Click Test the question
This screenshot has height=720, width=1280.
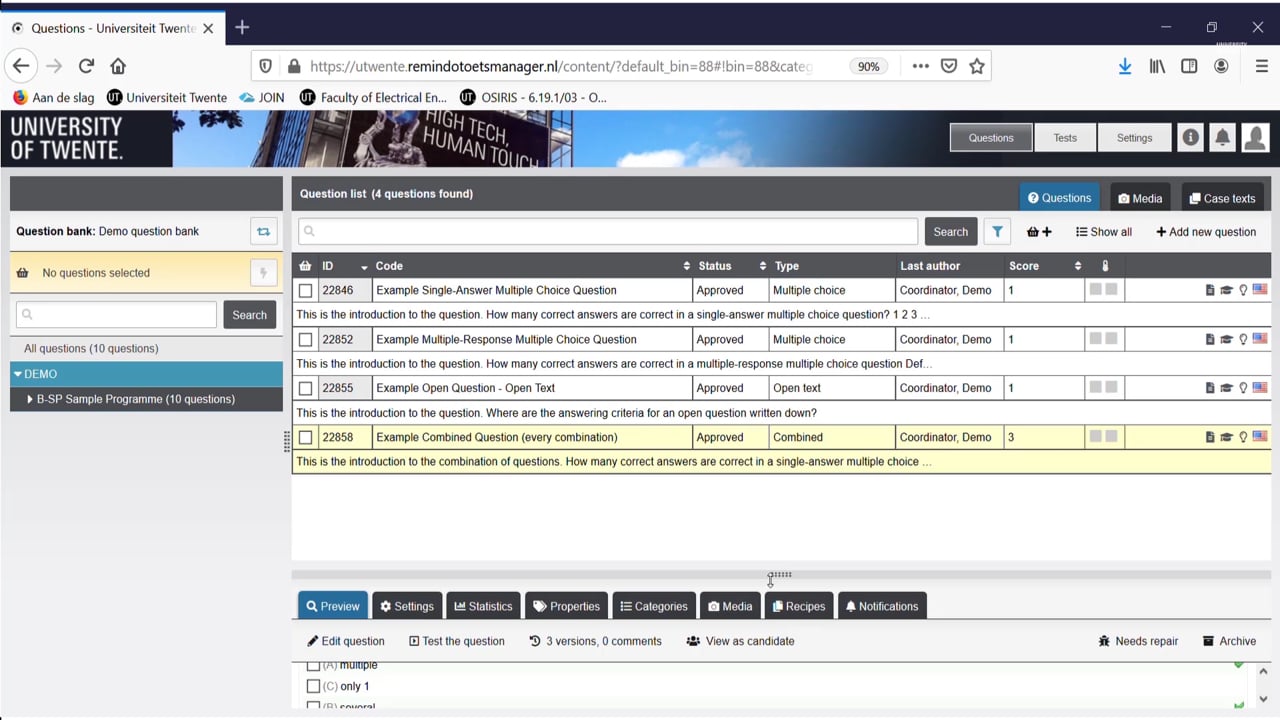(457, 641)
